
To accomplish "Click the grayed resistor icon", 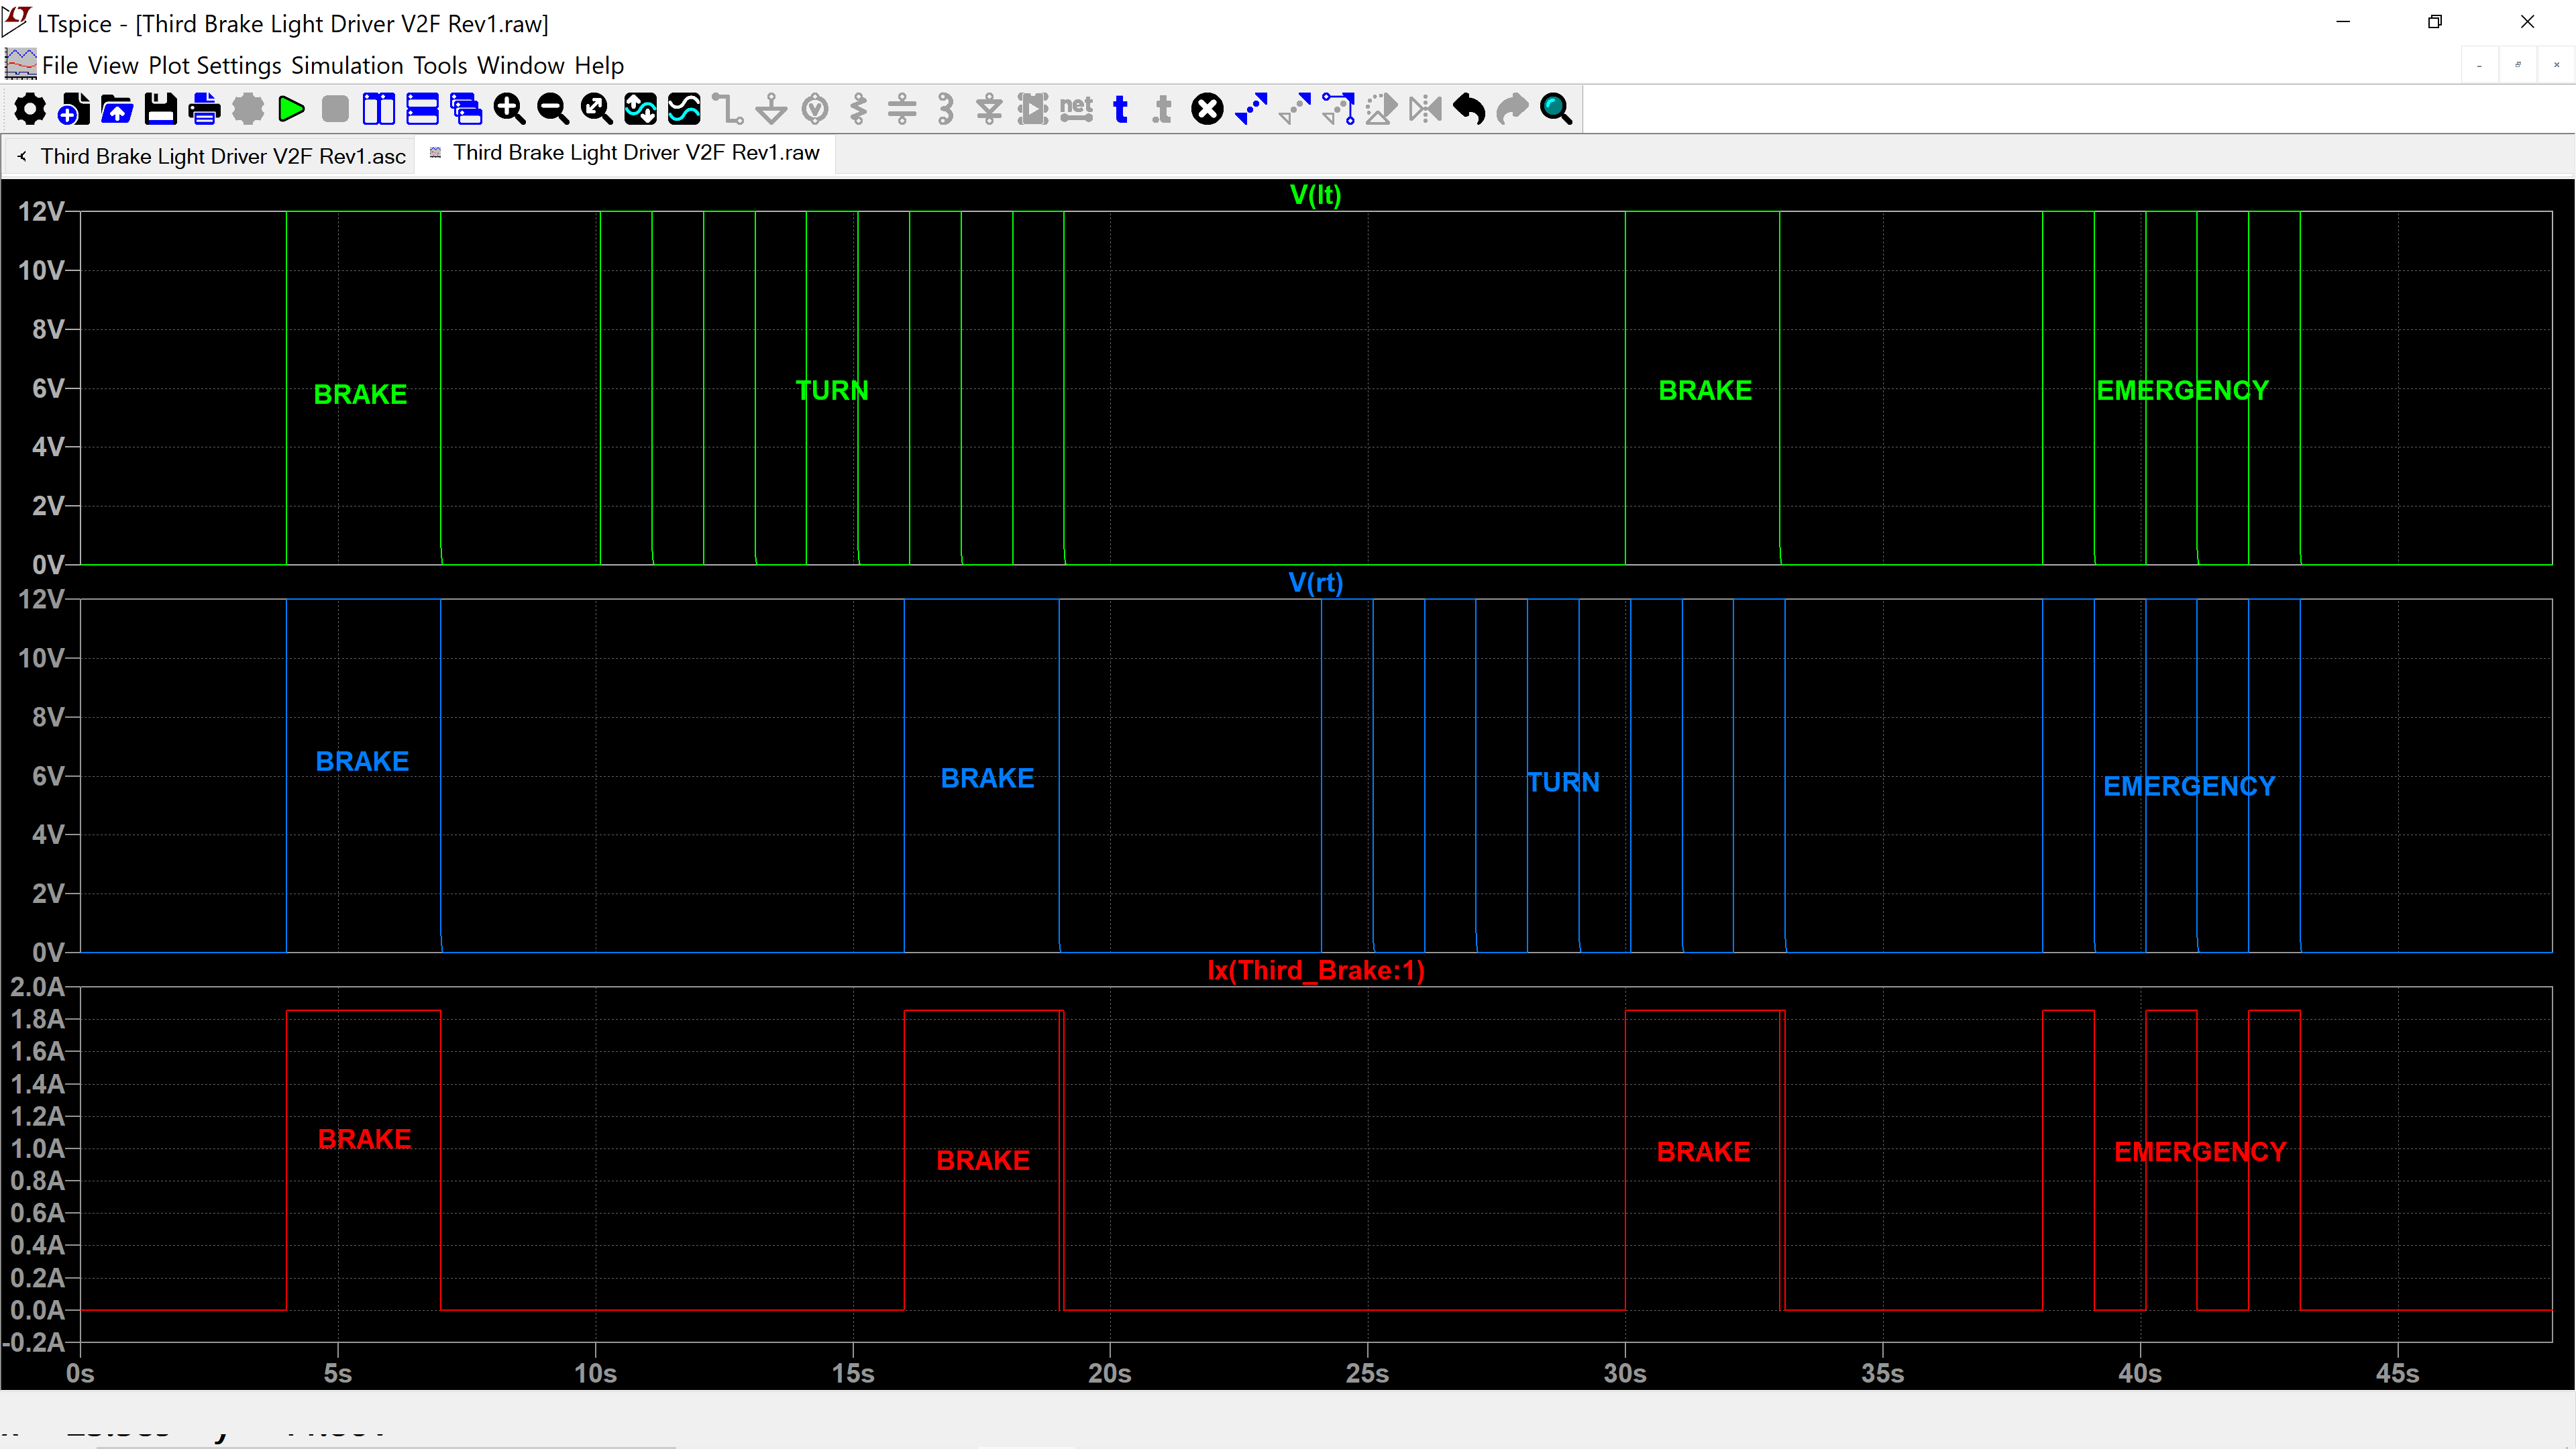I will click(x=858, y=109).
